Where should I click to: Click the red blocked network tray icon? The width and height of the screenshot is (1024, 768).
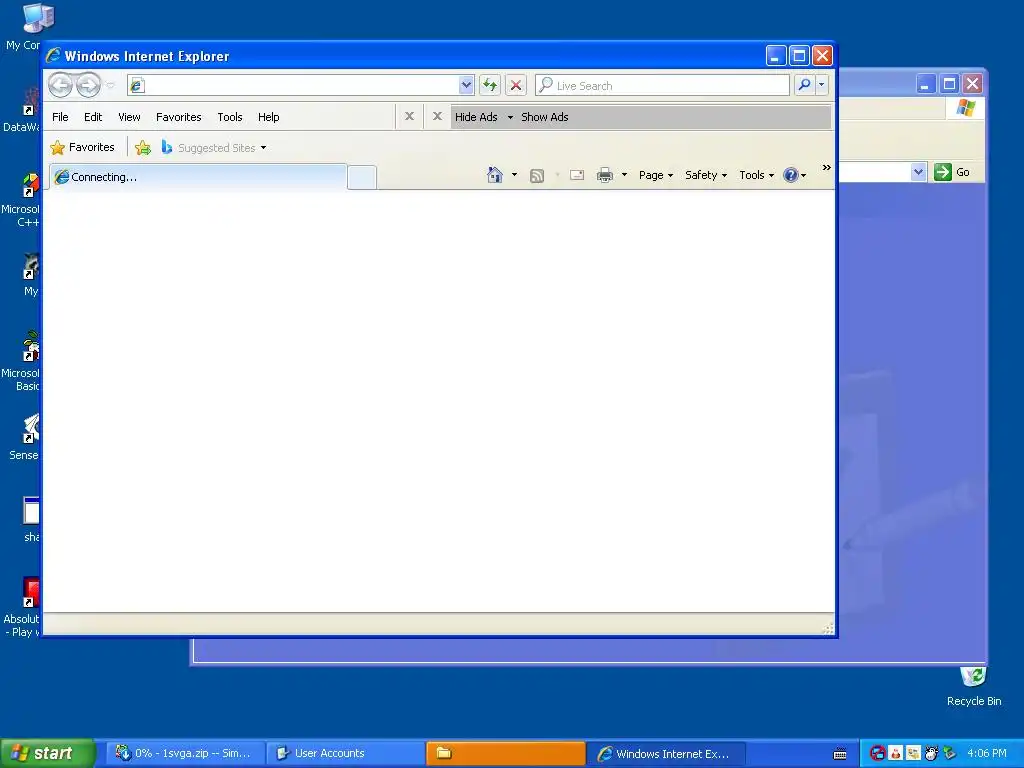[877, 754]
